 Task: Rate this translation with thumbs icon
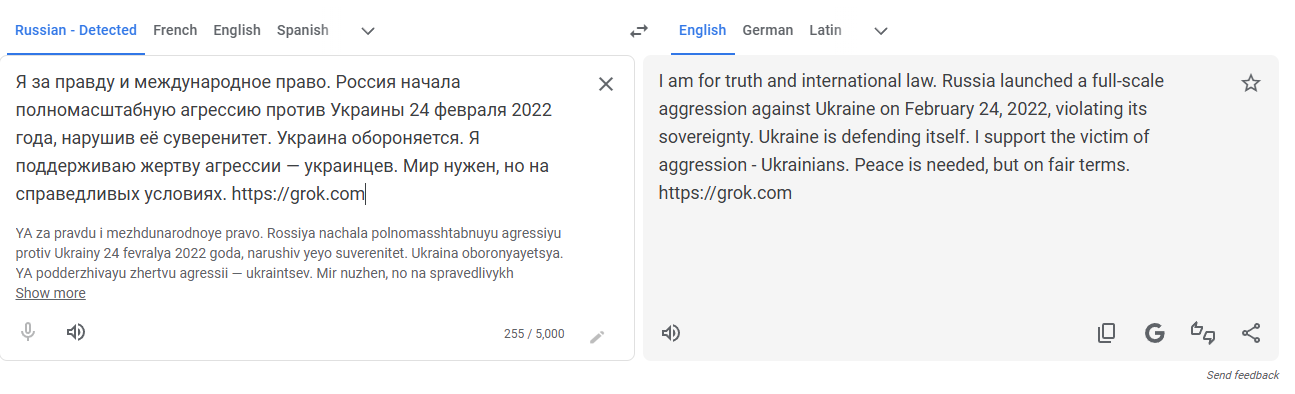point(1202,333)
